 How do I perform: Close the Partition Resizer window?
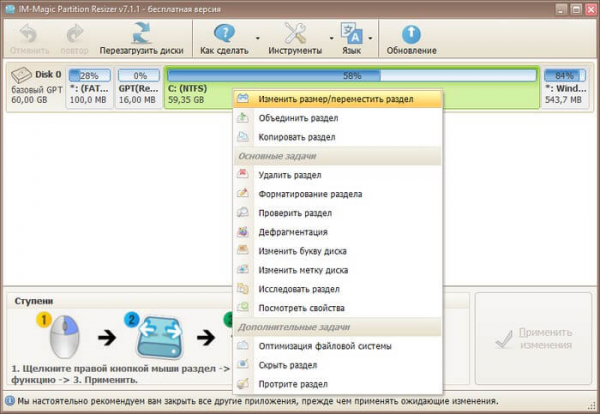pyautogui.click(x=591, y=9)
